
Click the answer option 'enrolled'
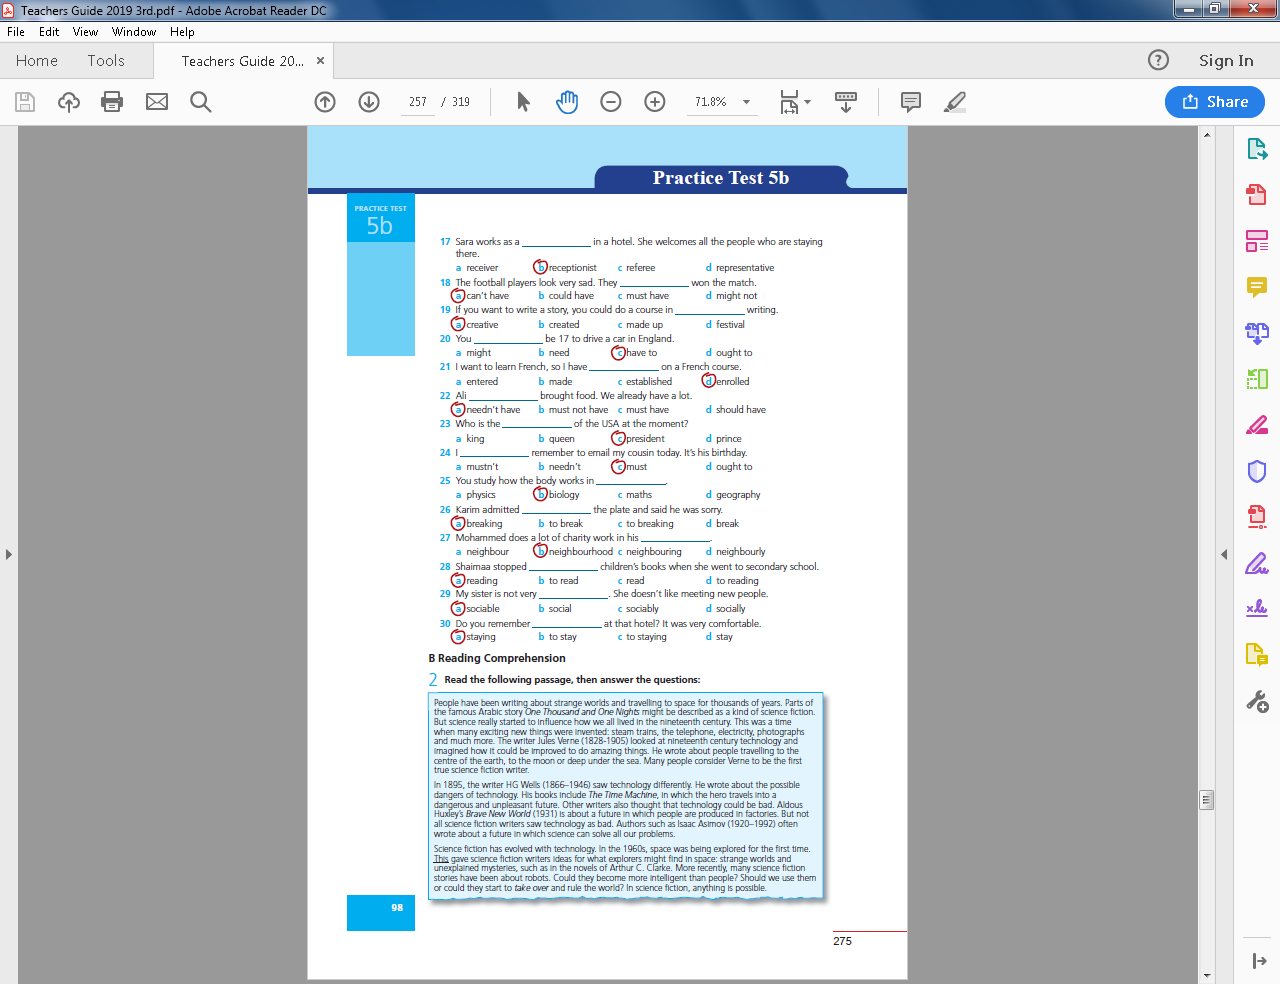pos(732,382)
